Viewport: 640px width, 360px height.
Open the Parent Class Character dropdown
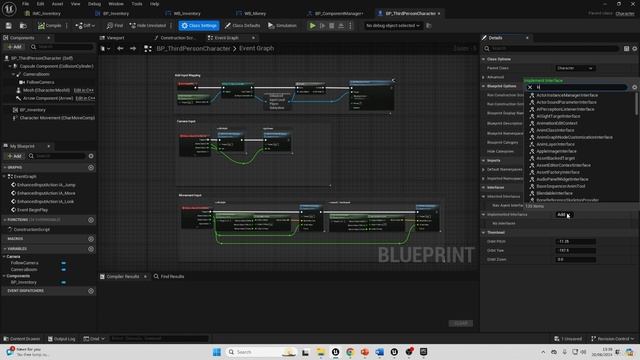[x=575, y=68]
